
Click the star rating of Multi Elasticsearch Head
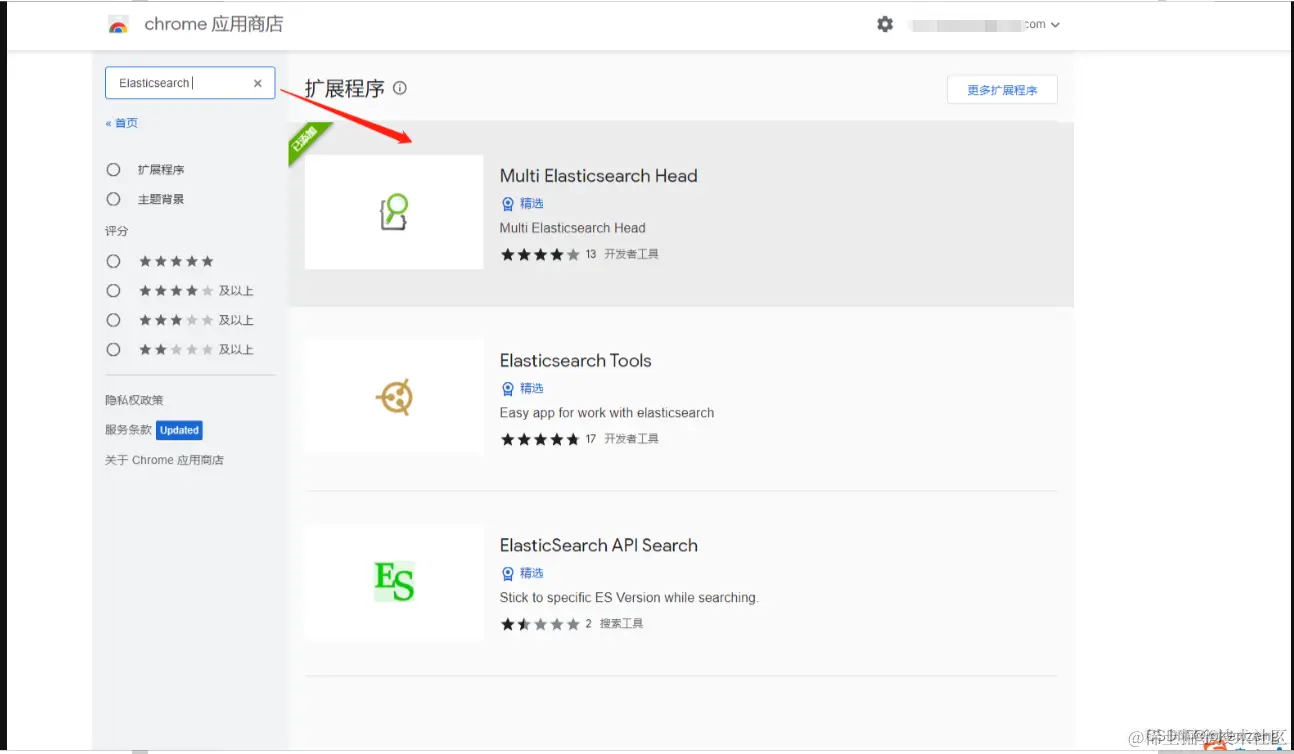tap(540, 255)
